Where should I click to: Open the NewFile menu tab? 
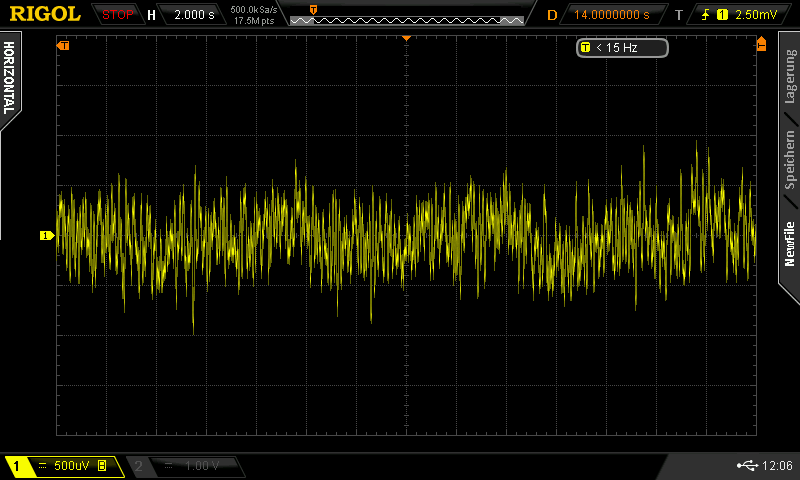[x=789, y=244]
